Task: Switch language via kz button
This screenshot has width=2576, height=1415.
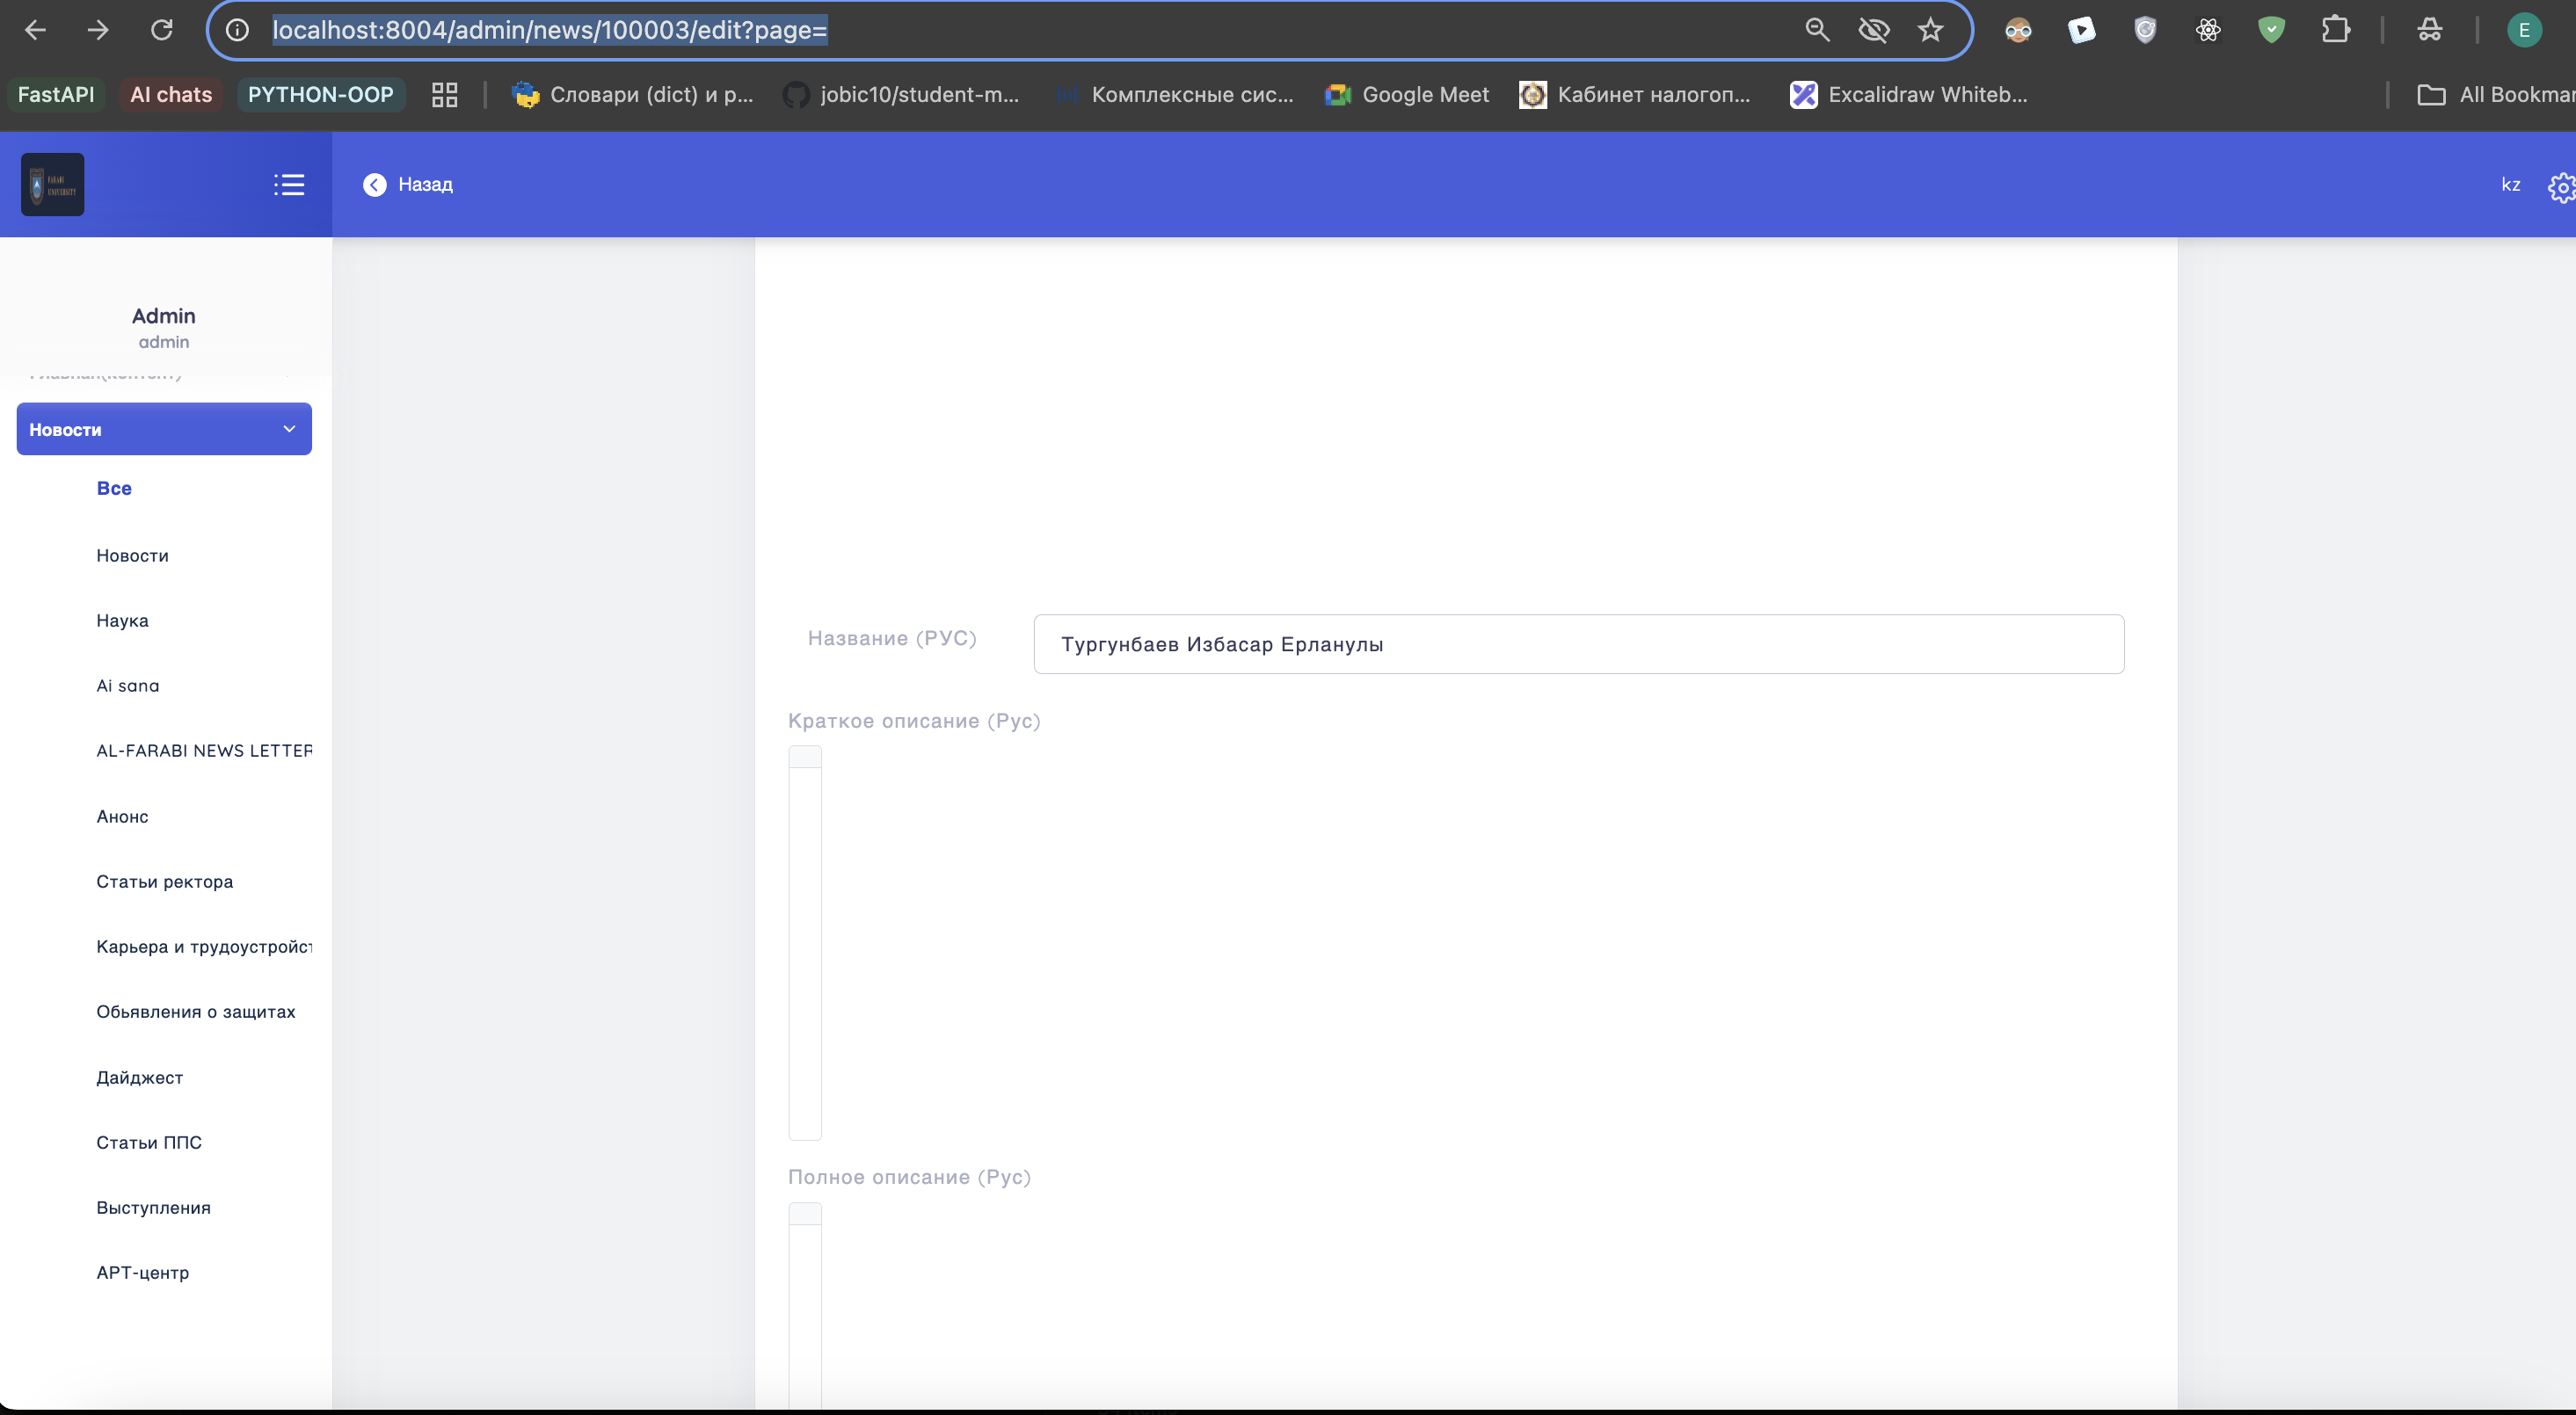Action: pos(2510,184)
